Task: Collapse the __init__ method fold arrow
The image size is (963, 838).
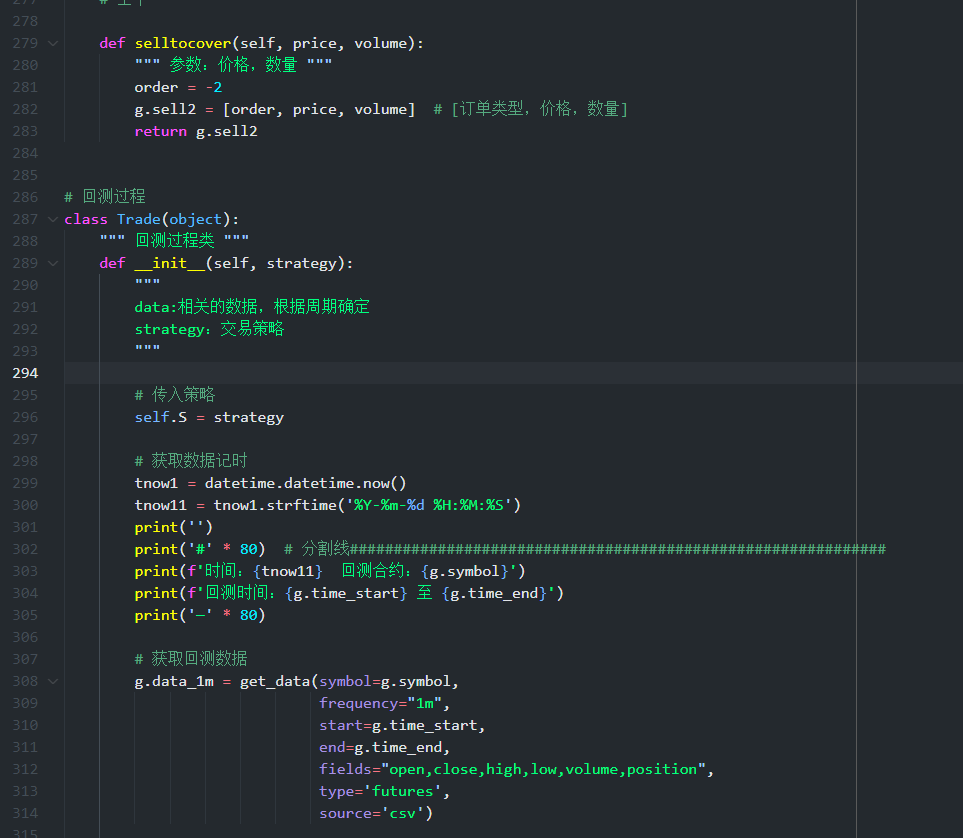Action: point(53,264)
